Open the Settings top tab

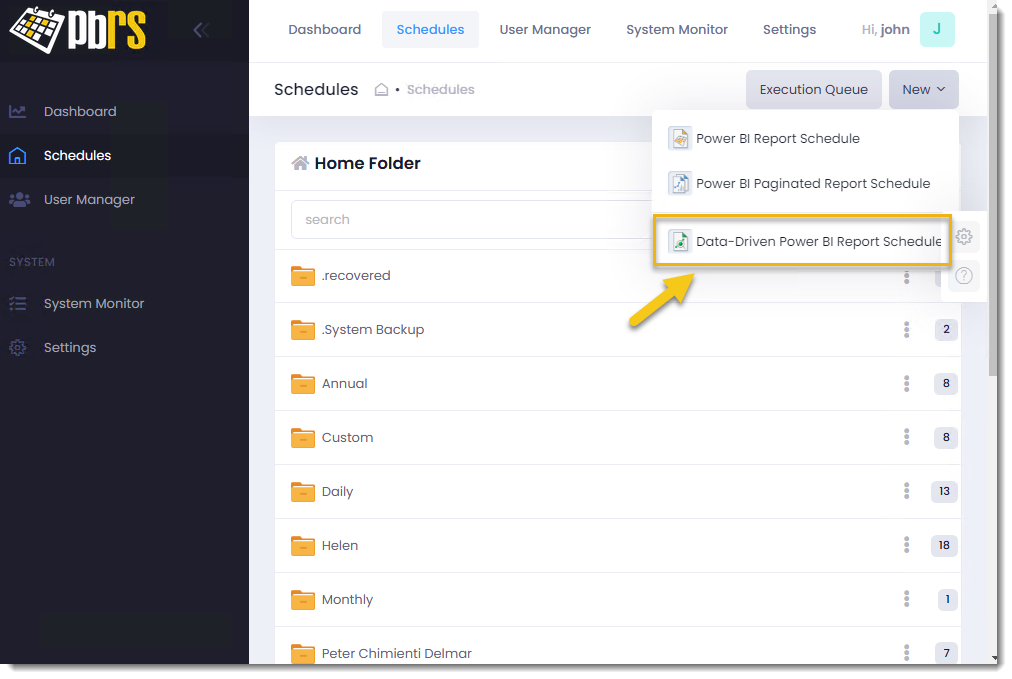pos(789,30)
